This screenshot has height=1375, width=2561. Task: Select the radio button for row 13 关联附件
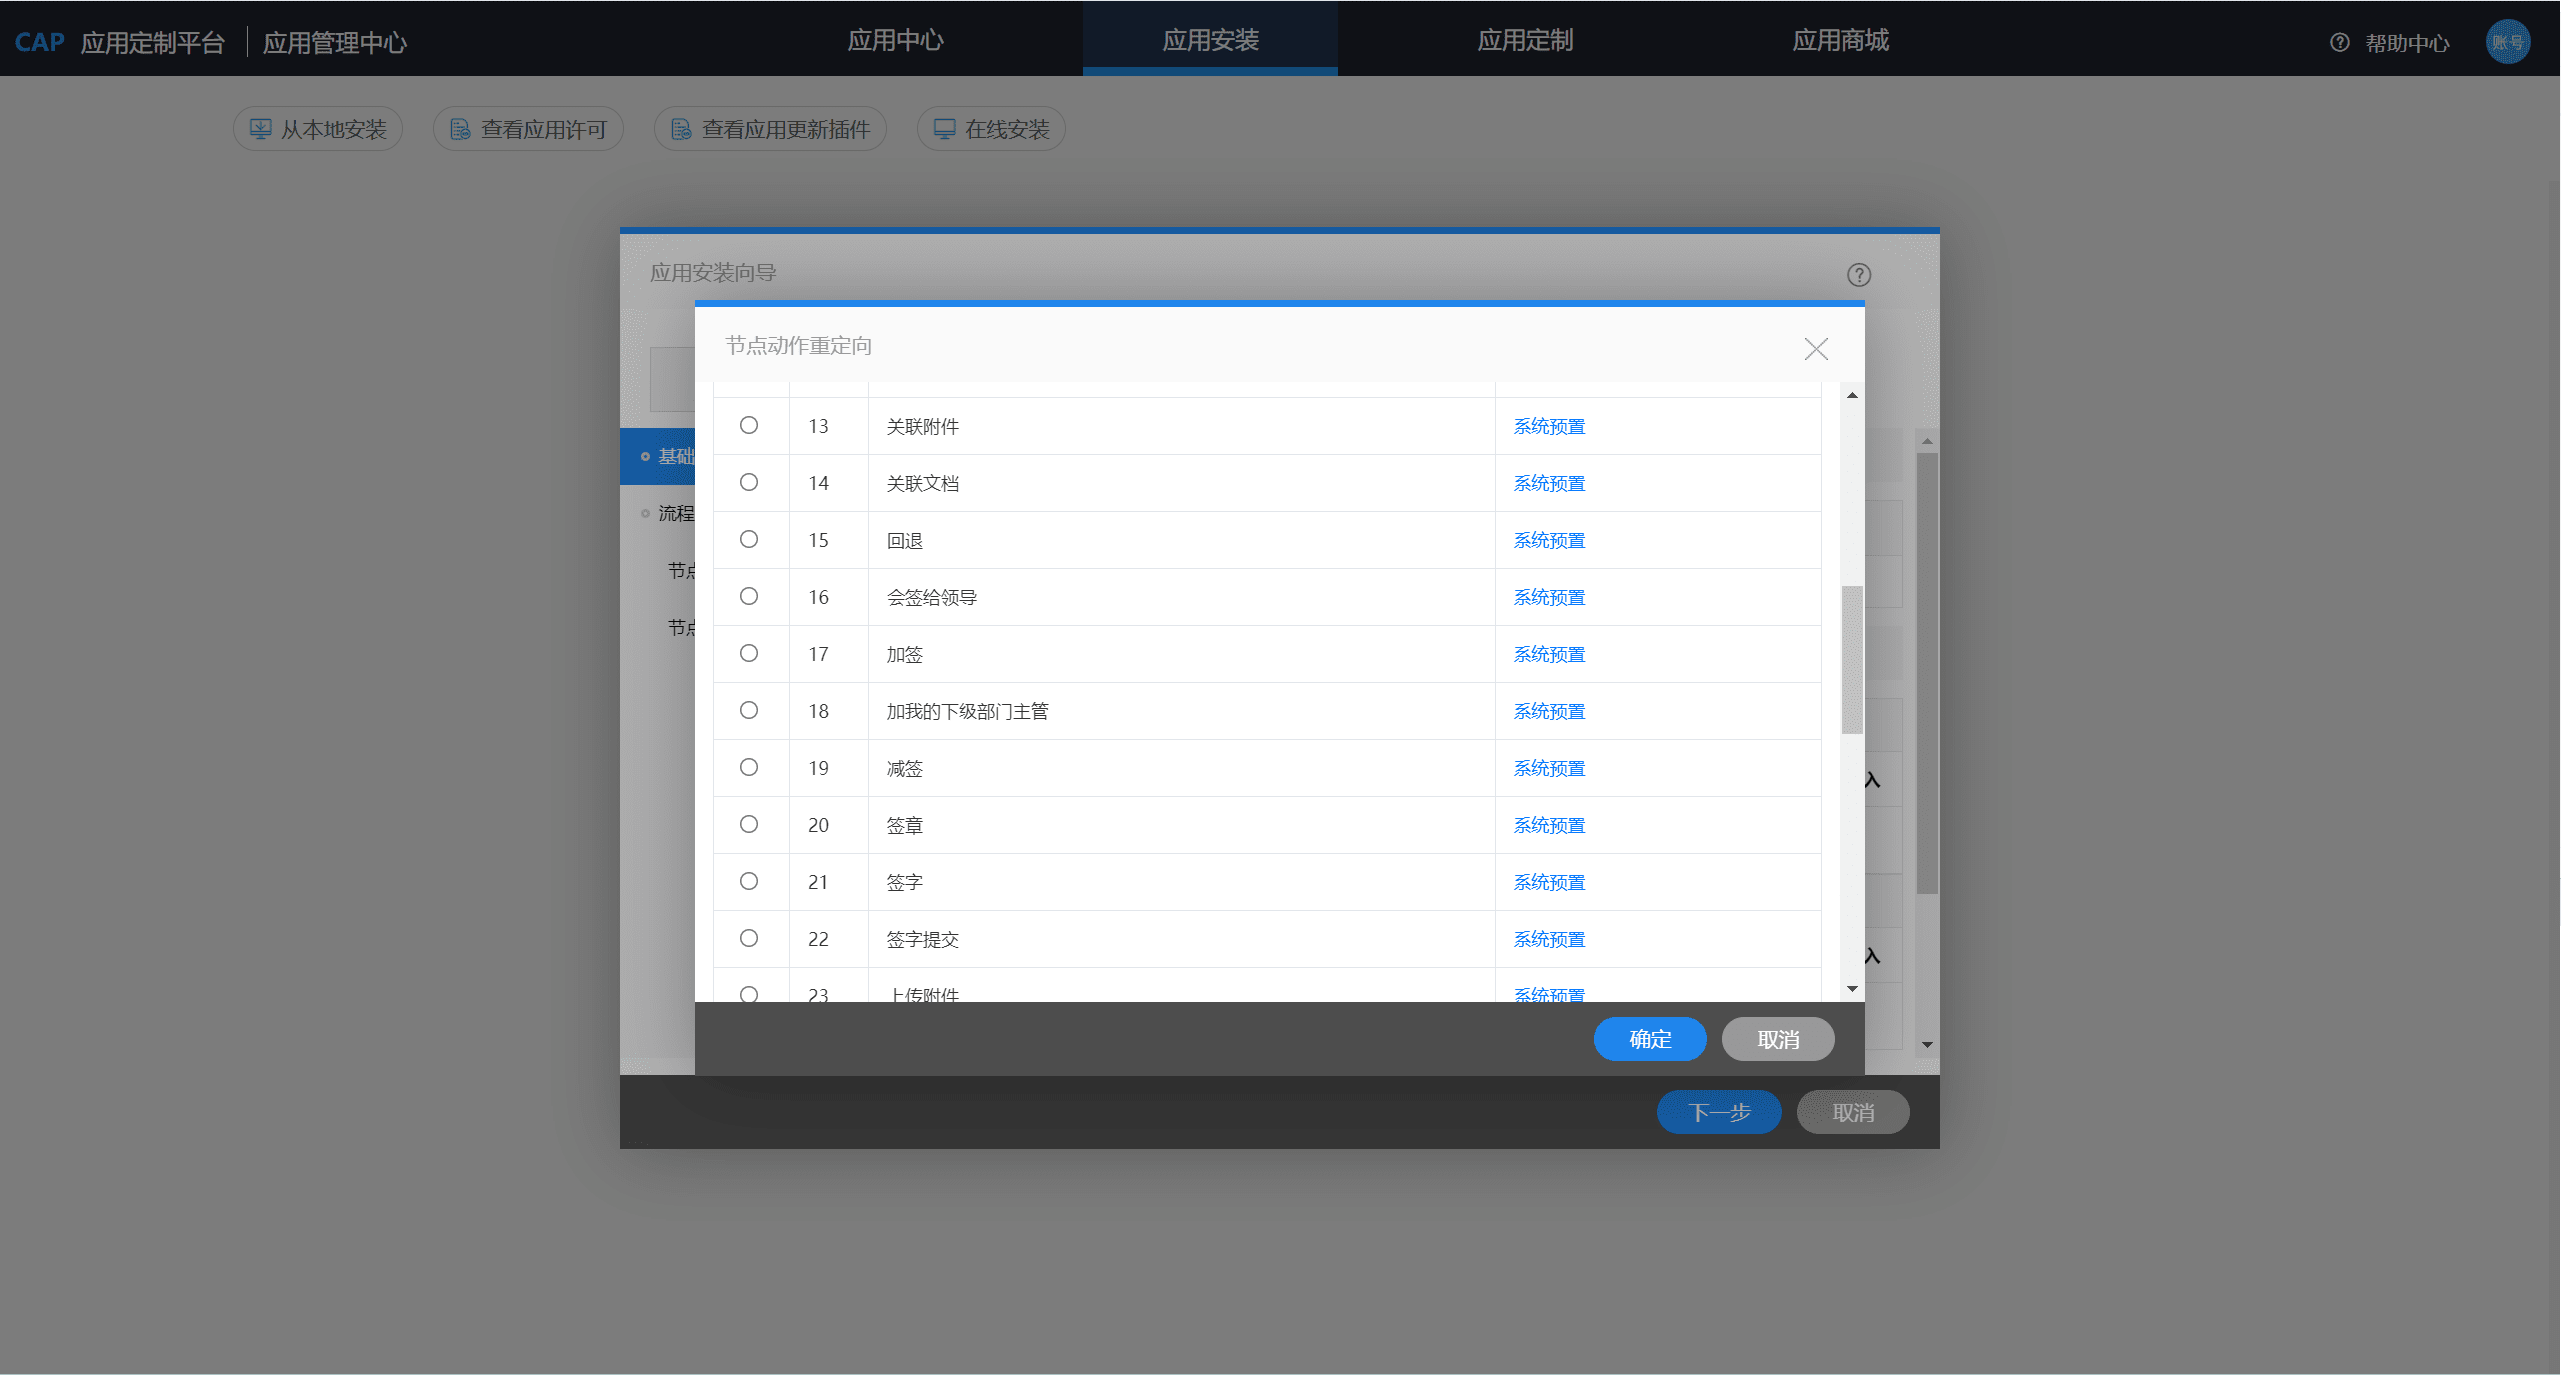(749, 425)
